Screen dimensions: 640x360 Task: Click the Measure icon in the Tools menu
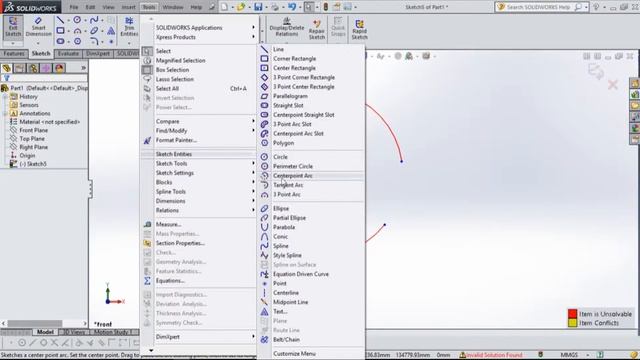click(x=147, y=224)
